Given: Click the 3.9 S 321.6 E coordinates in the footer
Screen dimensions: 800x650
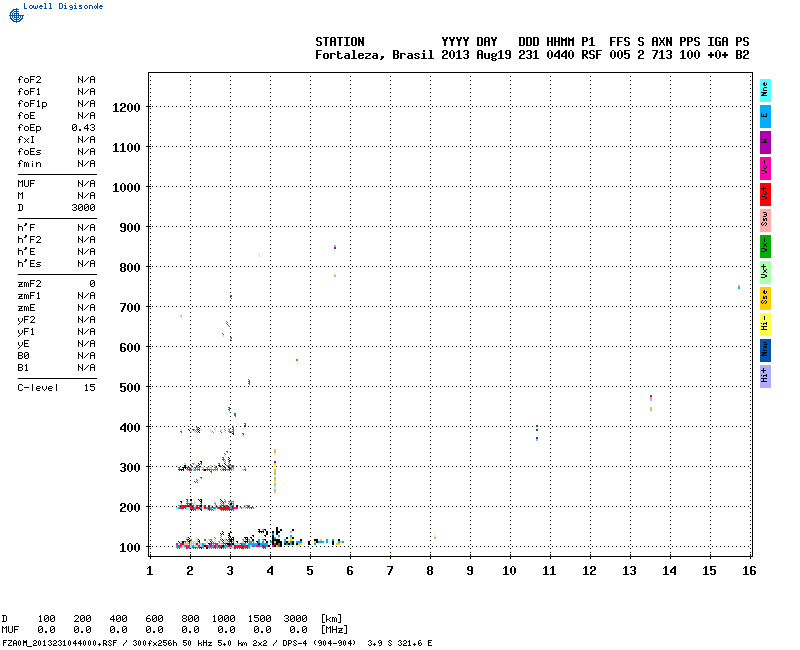Looking at the screenshot, I should [399, 643].
